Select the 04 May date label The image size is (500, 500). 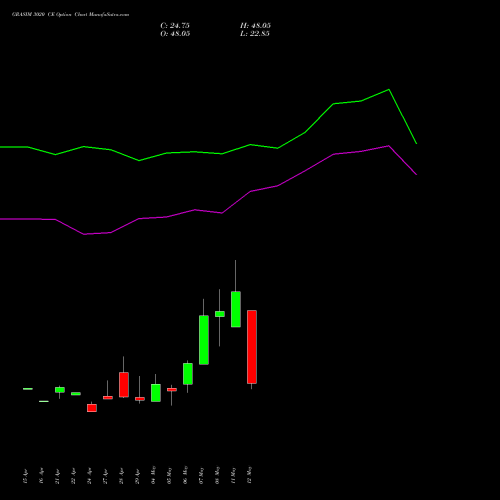click(153, 475)
